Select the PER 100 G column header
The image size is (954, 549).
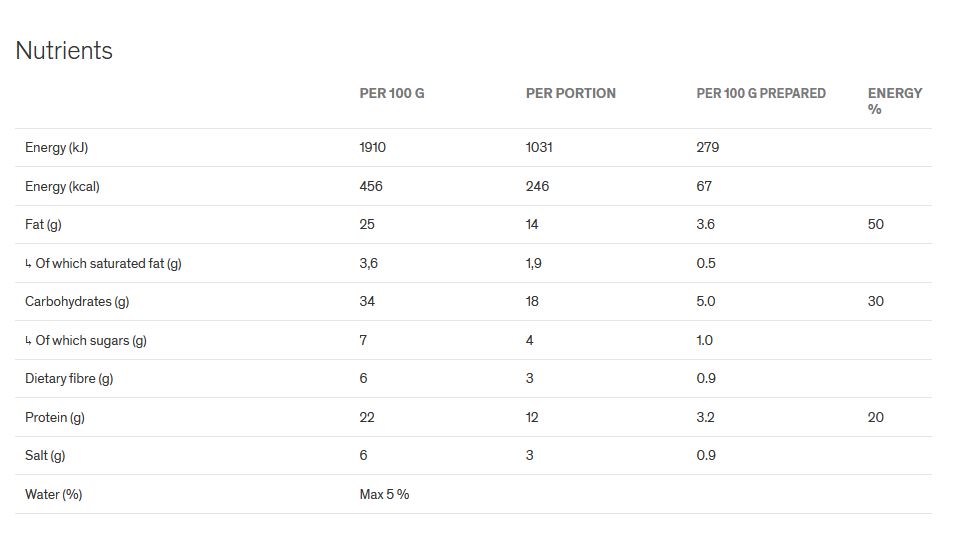(392, 93)
